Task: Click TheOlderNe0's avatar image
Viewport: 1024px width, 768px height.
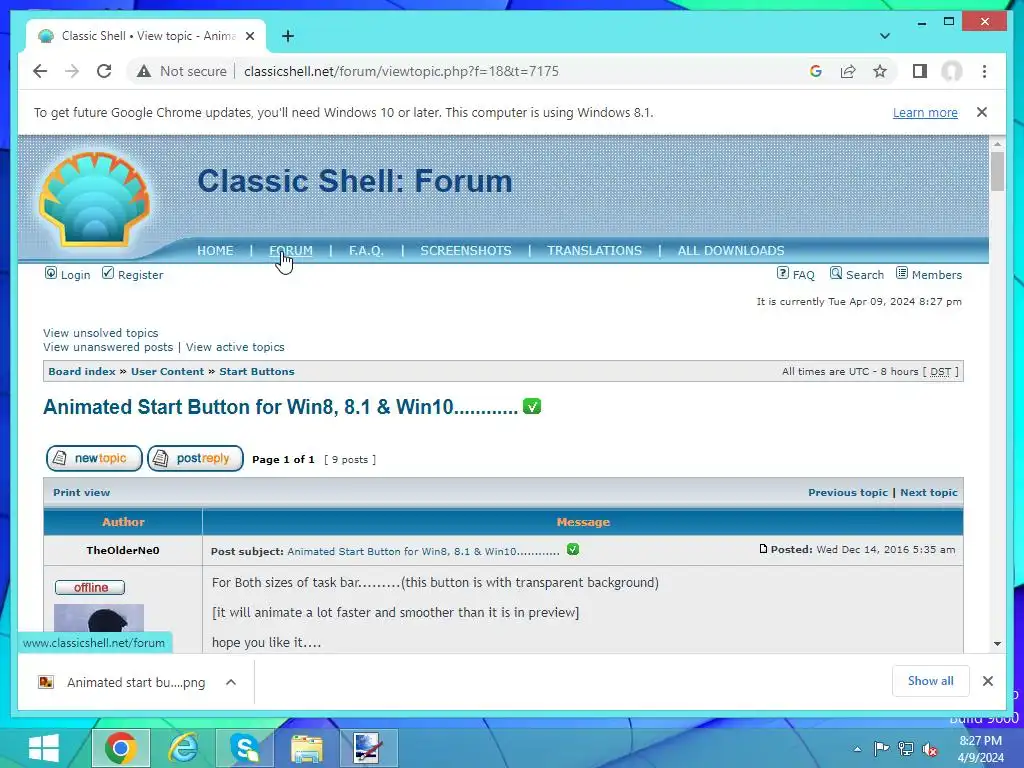Action: pos(99,618)
